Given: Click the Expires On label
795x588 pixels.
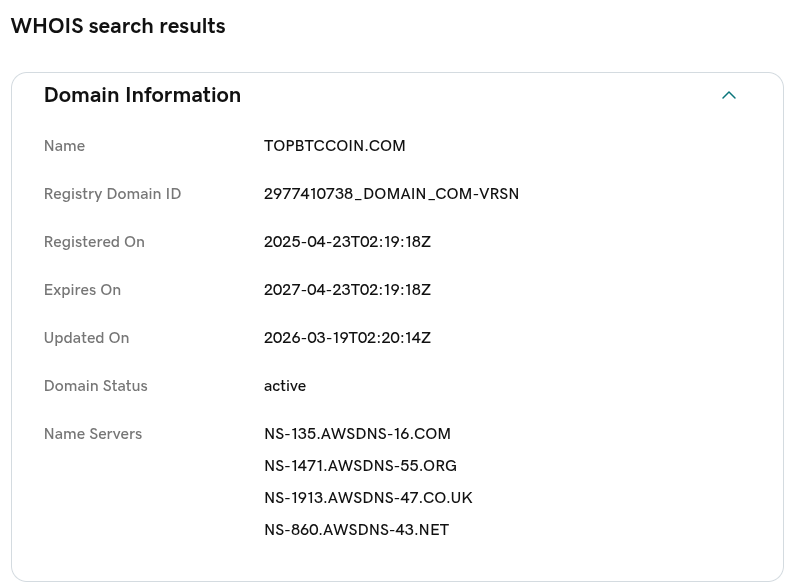Looking at the screenshot, I should [x=82, y=290].
